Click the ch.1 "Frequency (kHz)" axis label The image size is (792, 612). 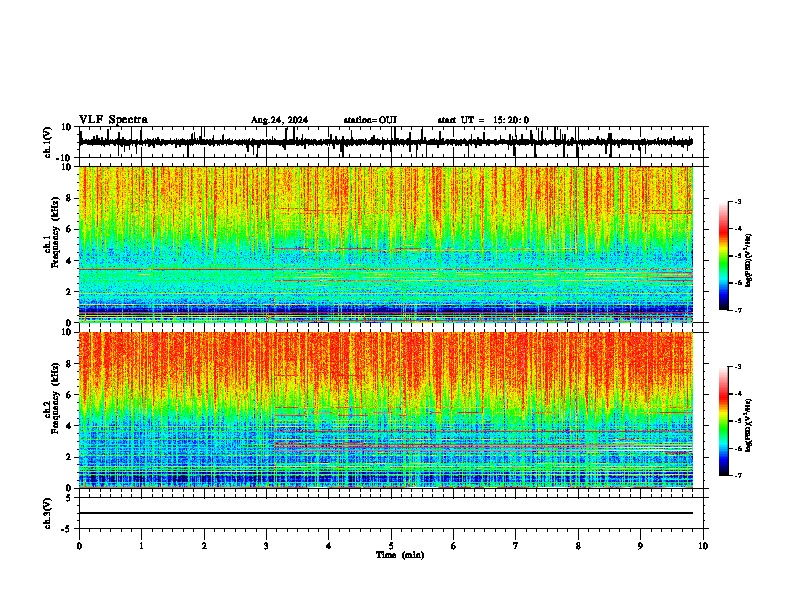tap(55, 232)
